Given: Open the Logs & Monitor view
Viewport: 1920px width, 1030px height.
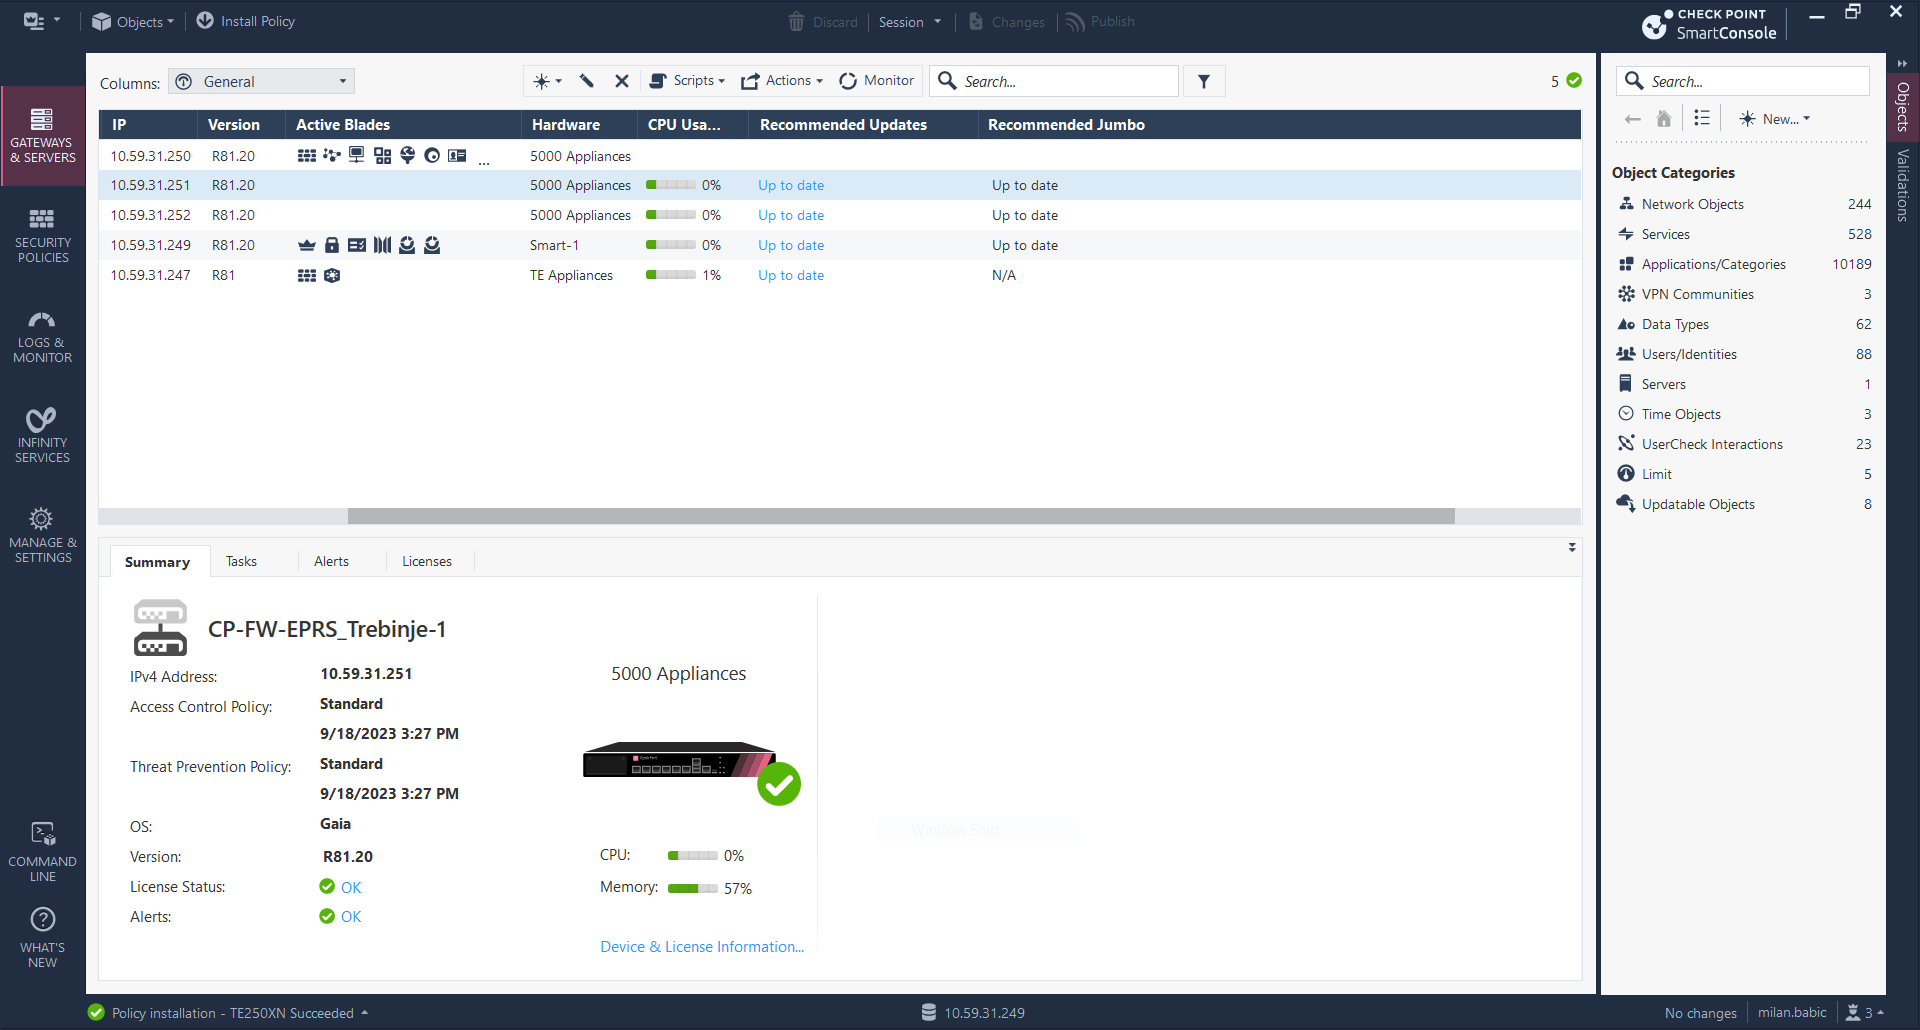Looking at the screenshot, I should point(43,336).
